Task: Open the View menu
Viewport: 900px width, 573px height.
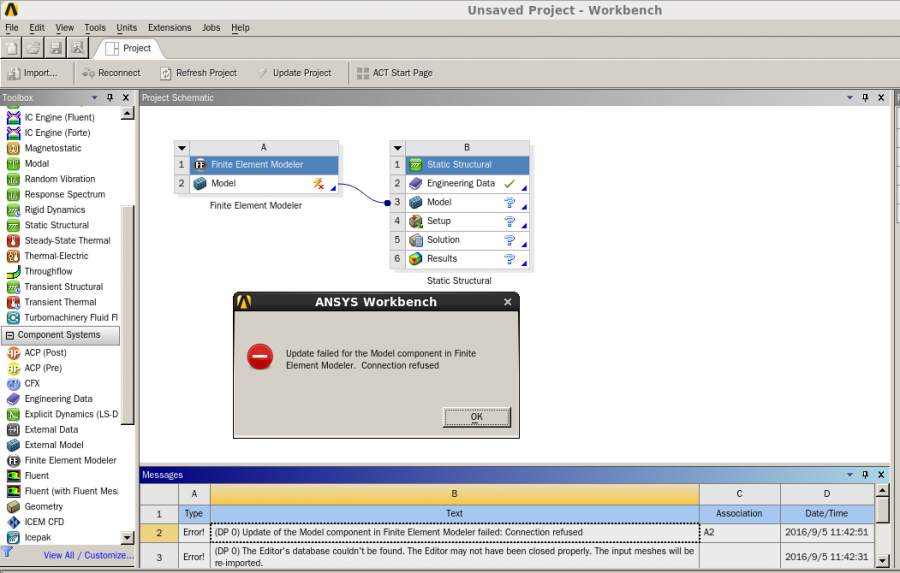Action: coord(64,28)
